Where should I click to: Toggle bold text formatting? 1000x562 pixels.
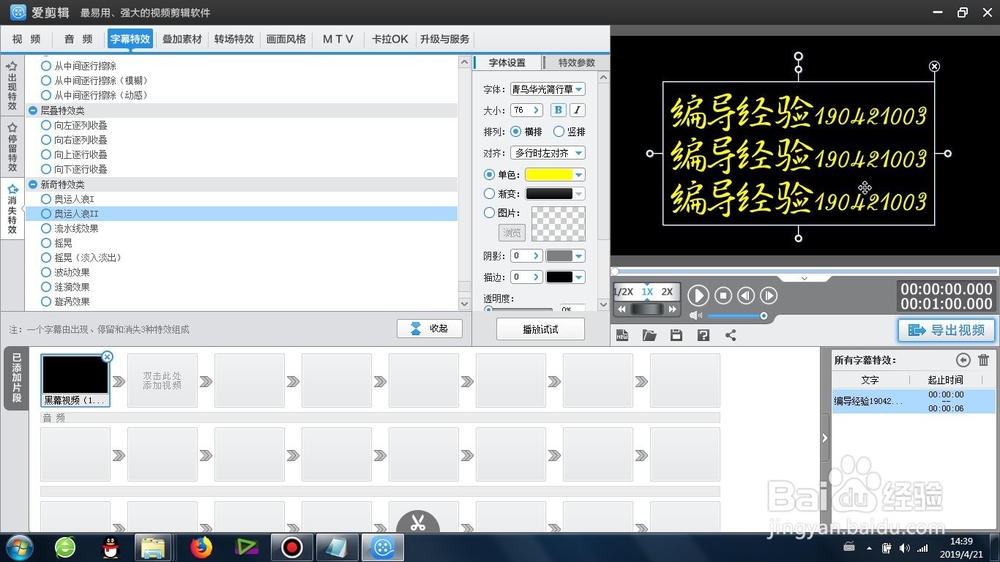tap(558, 110)
